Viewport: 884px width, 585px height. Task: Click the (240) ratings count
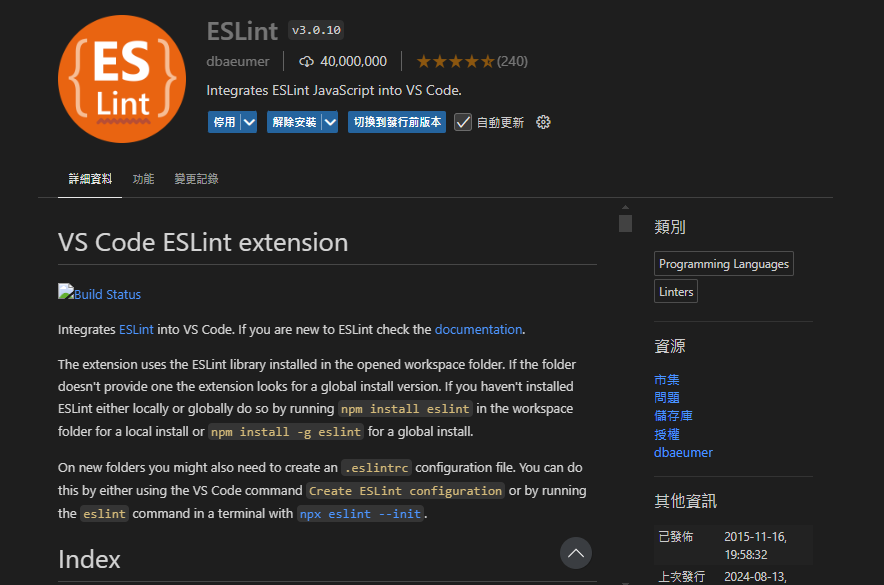(x=512, y=61)
